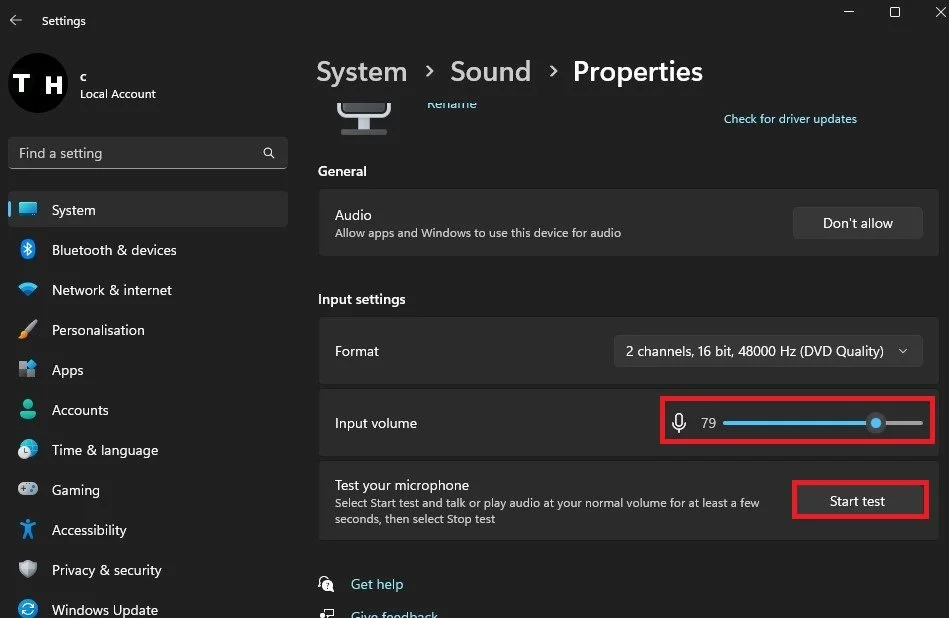This screenshot has width=949, height=618.
Task: Click the Input volume label
Action: tap(375, 423)
